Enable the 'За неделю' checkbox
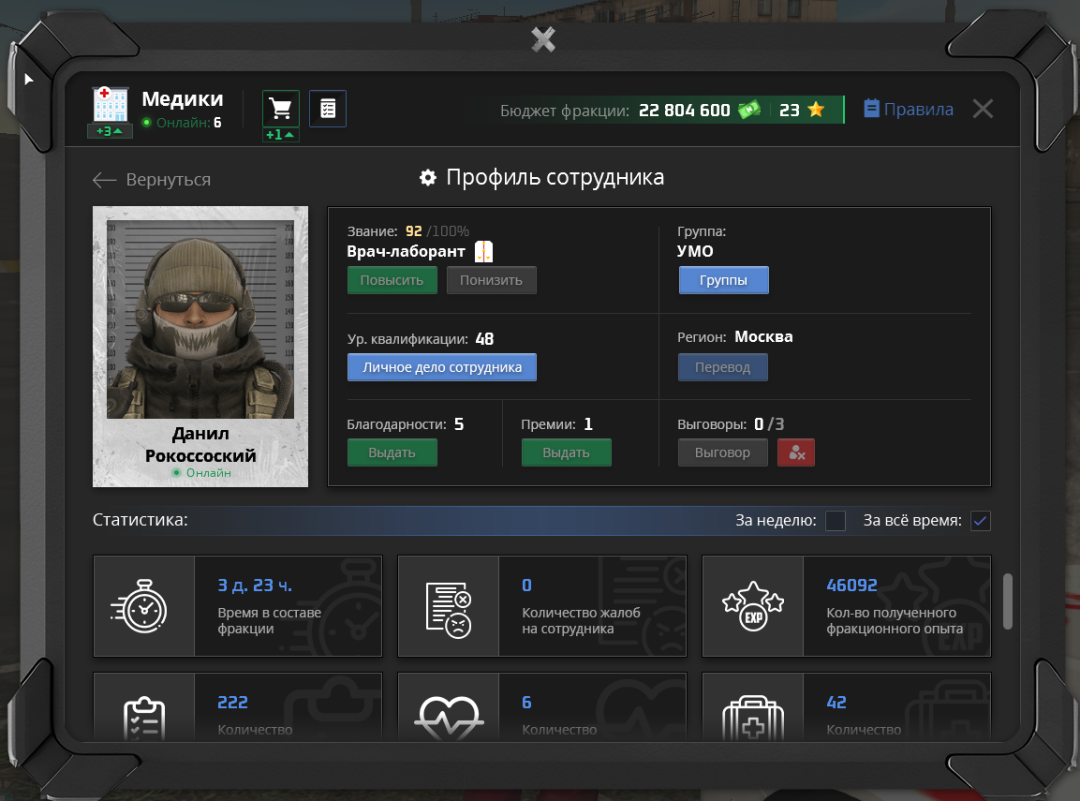Screen dimensions: 1080x801 (x=835, y=521)
